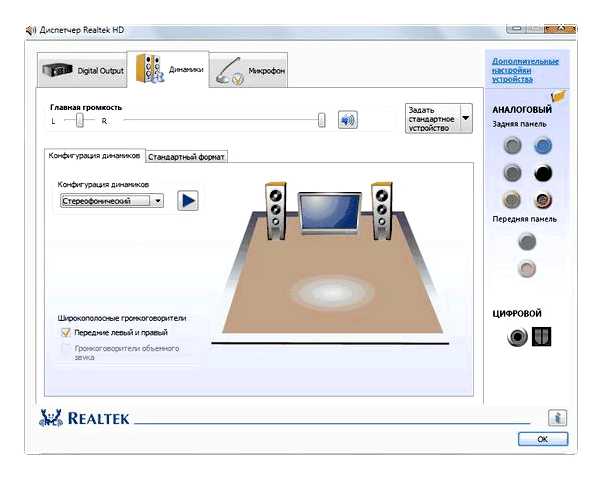Click the round digital coaxial output icon
Image resolution: width=602 pixels, height=479 pixels.
pos(517,337)
